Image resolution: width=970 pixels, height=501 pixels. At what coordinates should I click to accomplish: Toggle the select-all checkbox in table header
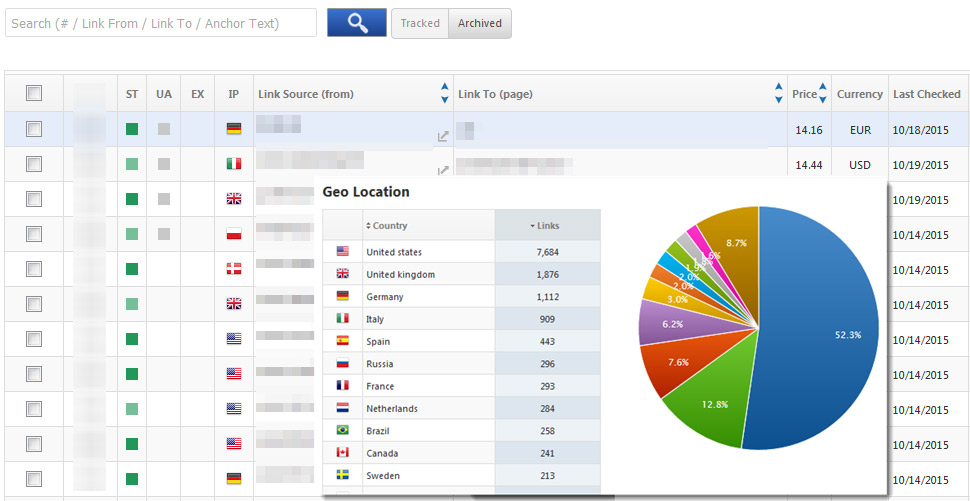[34, 93]
